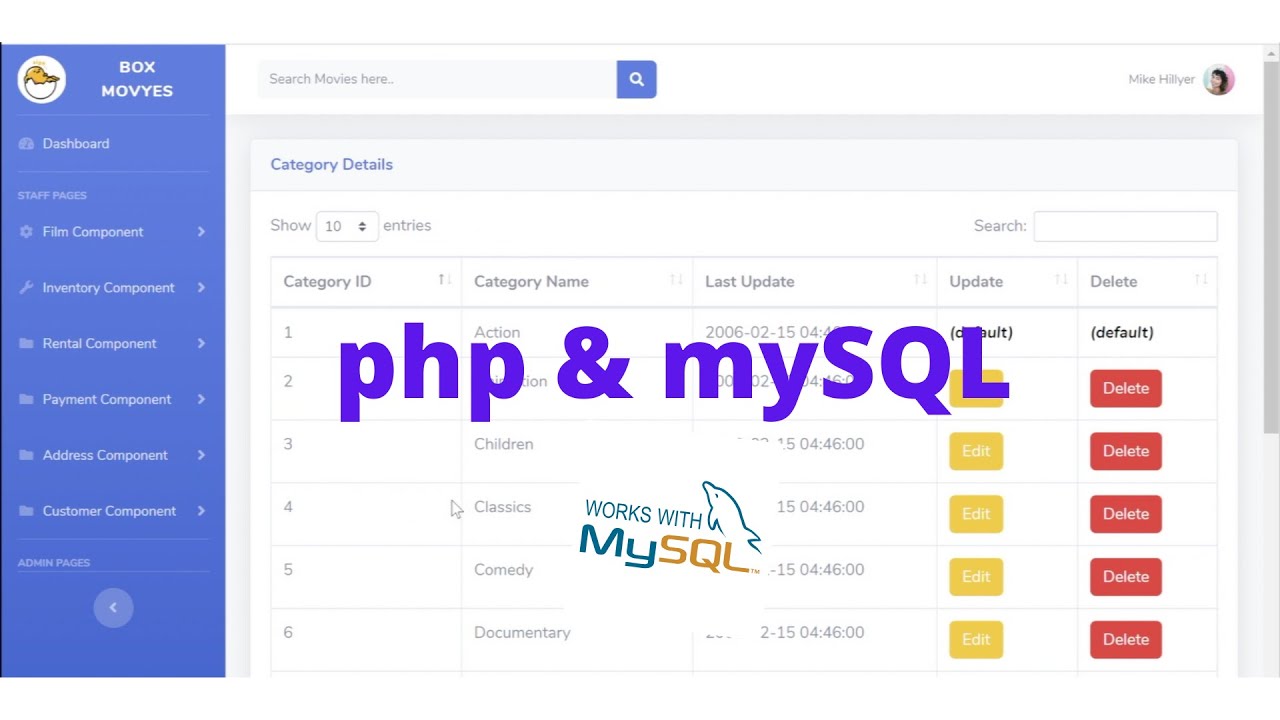Sort by Category Name column arrows
The height and width of the screenshot is (720, 1280).
(x=676, y=280)
